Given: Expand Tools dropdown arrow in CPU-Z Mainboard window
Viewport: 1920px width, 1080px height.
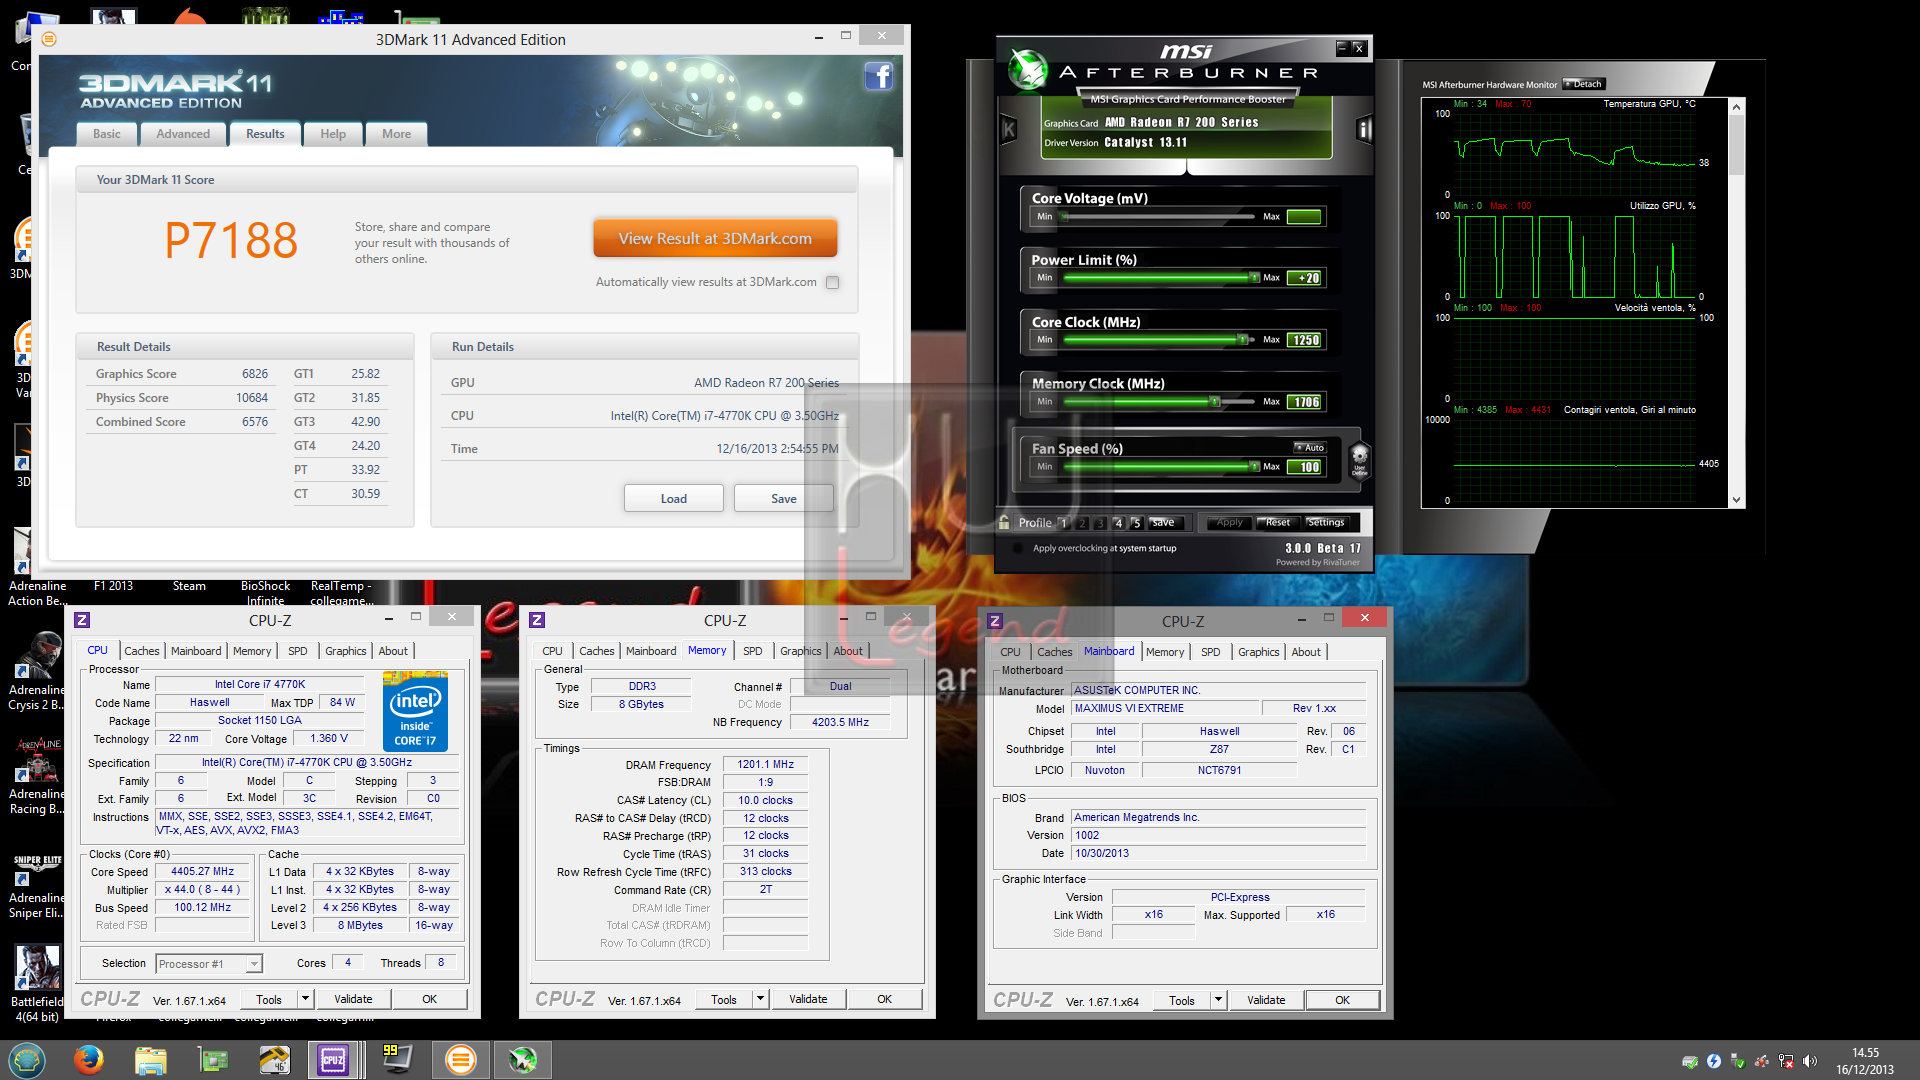Looking at the screenshot, I should (1218, 999).
